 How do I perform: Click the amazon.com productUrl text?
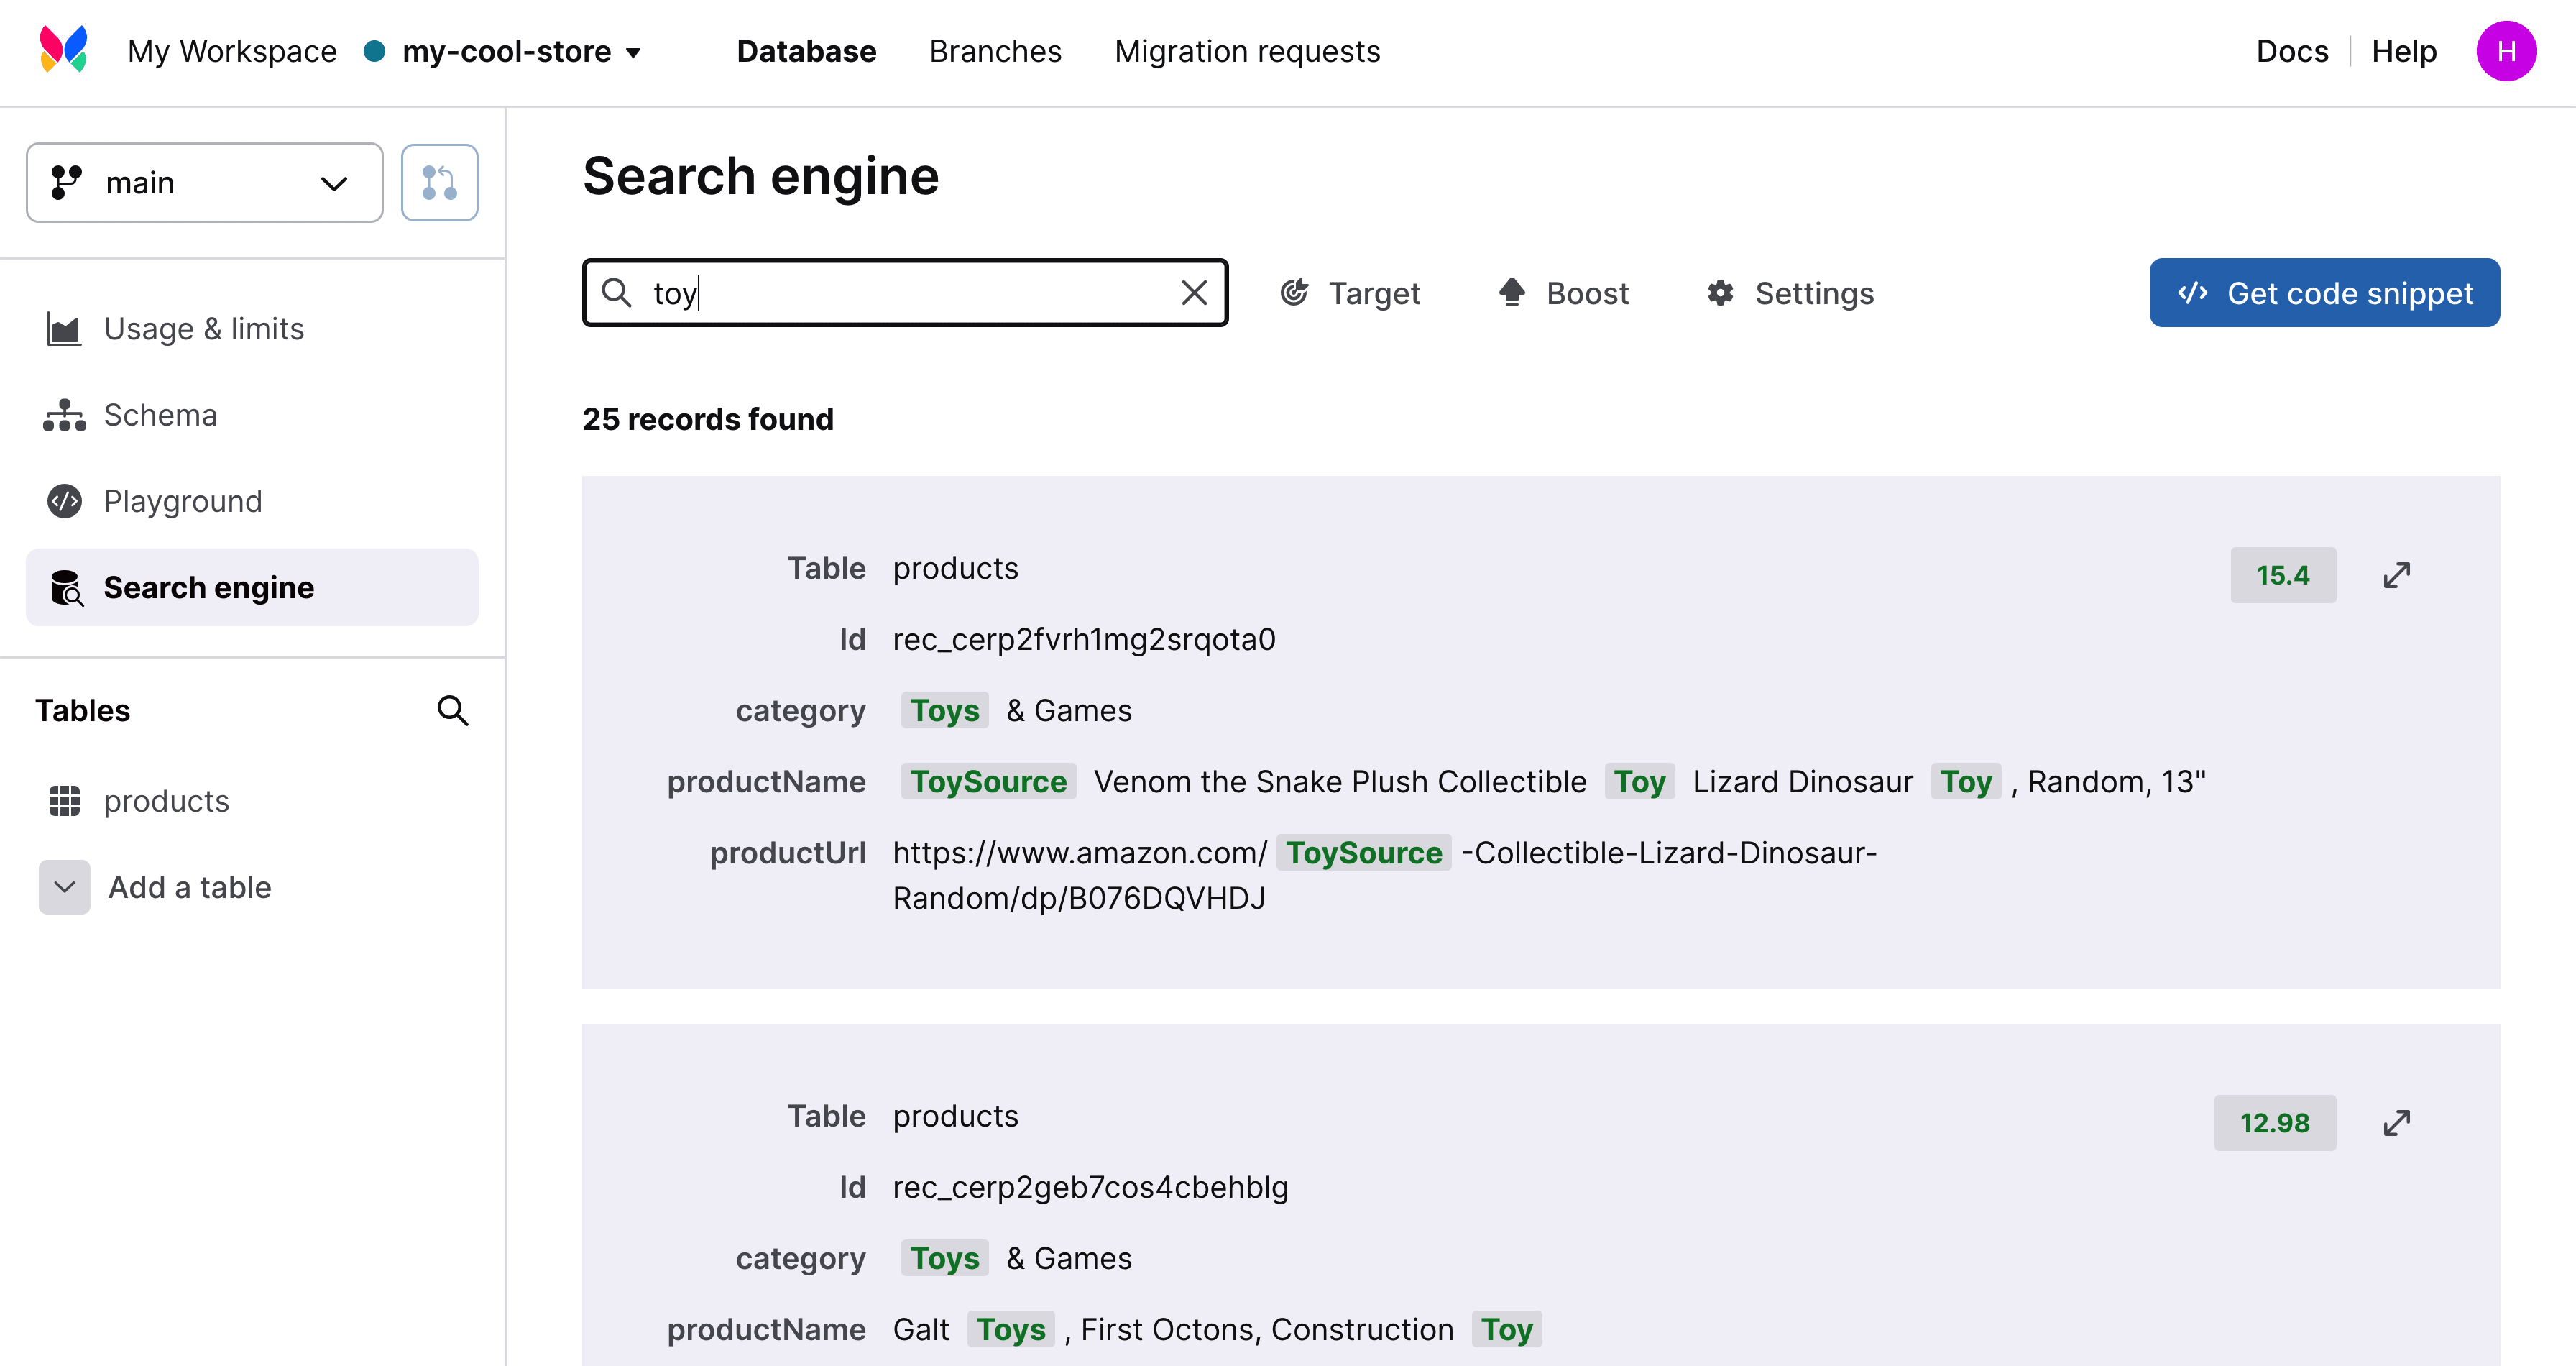(x=1385, y=875)
